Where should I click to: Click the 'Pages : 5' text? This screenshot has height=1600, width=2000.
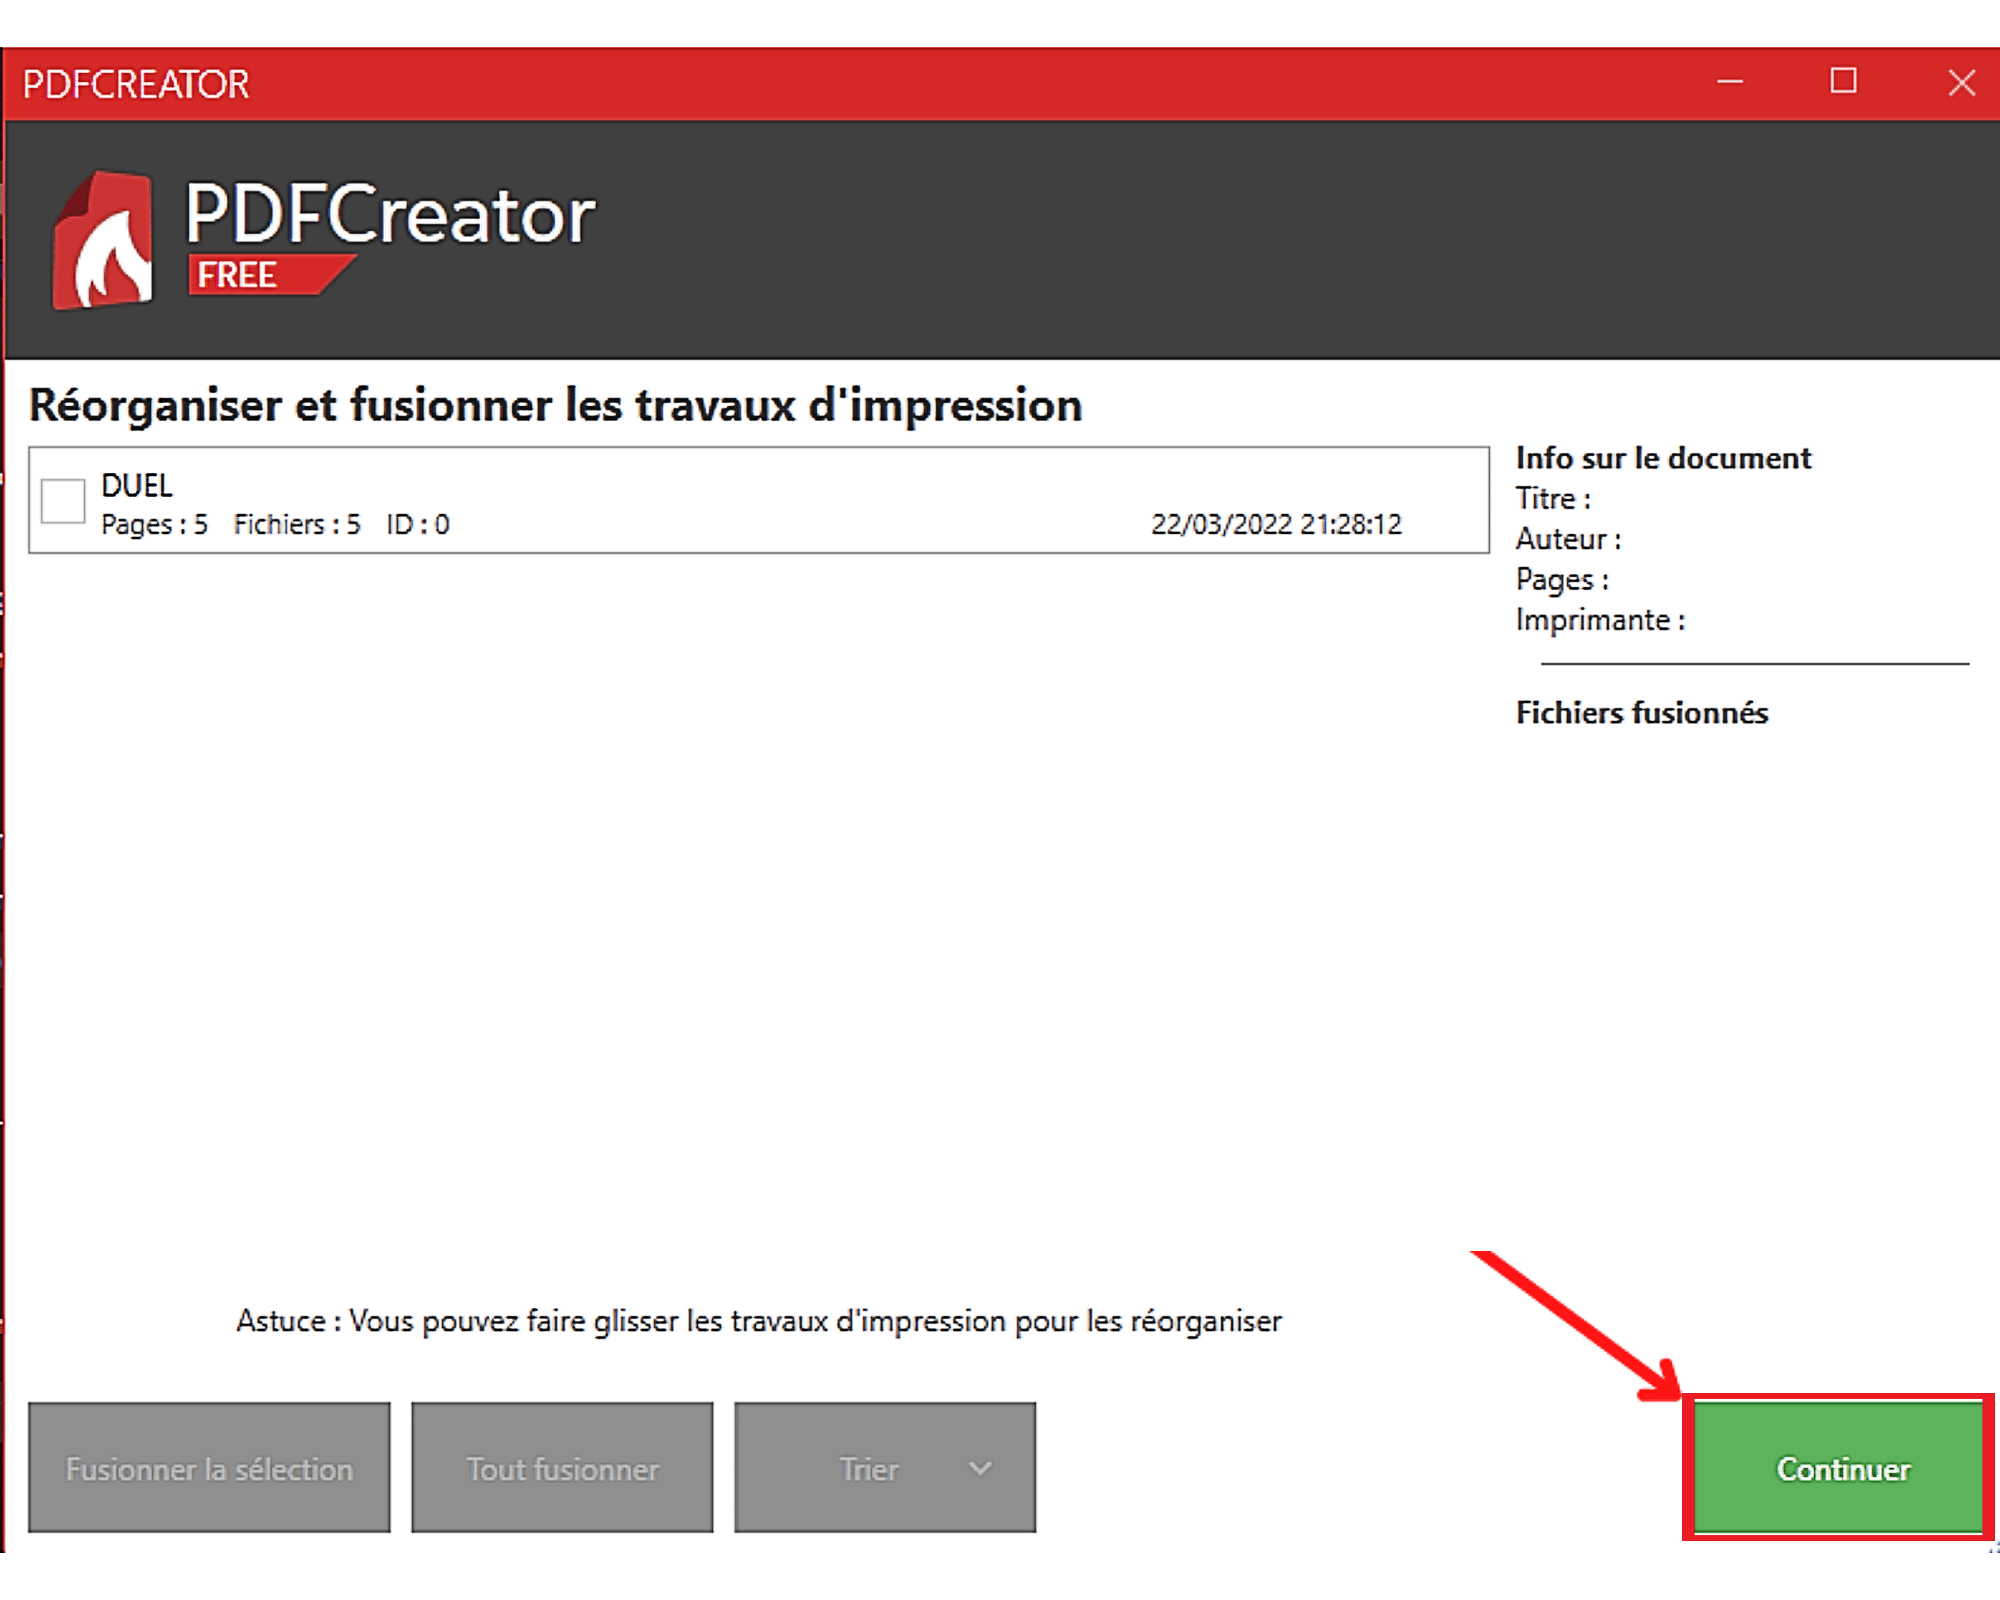[154, 524]
